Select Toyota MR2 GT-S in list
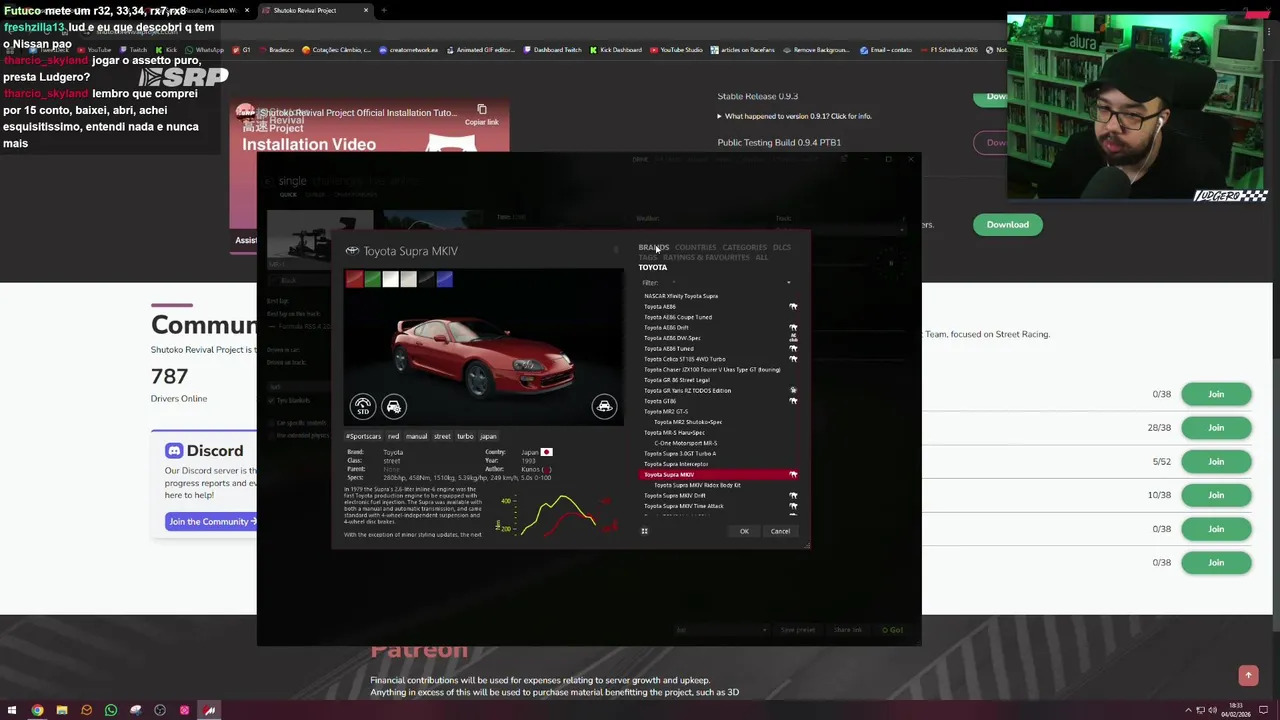1280x720 pixels. (x=718, y=411)
